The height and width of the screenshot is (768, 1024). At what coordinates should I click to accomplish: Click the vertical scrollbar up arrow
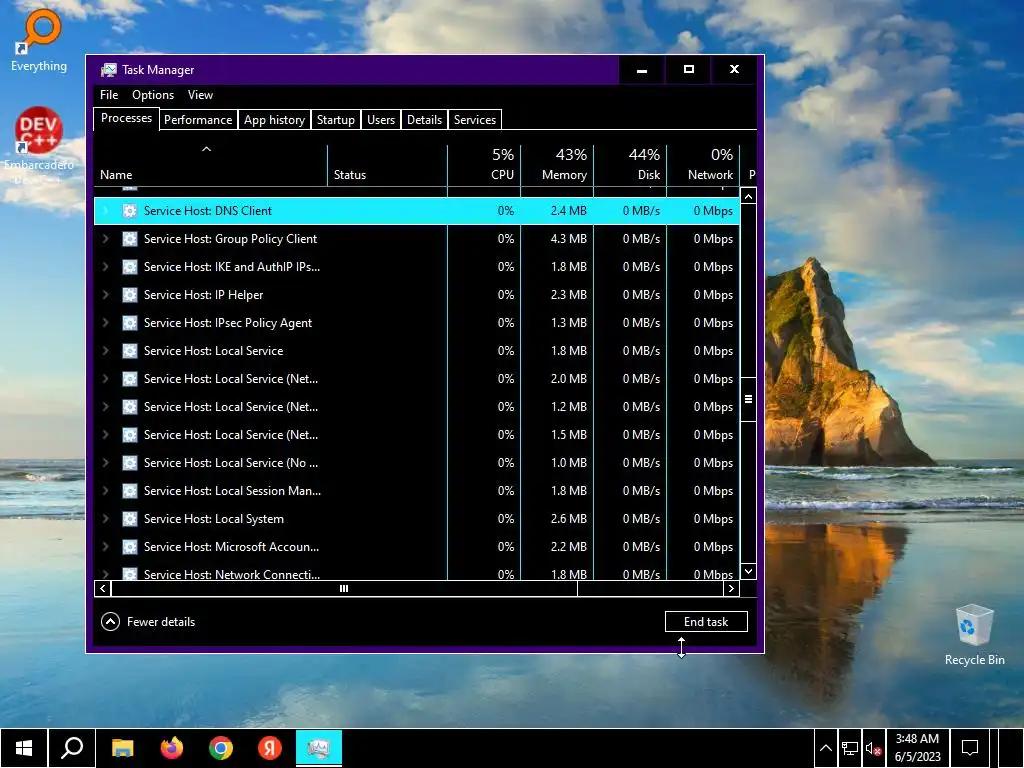tap(748, 196)
